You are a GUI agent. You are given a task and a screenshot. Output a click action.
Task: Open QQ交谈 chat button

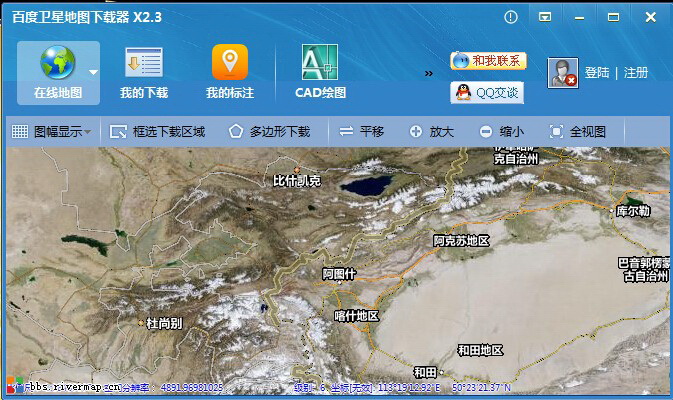click(487, 93)
